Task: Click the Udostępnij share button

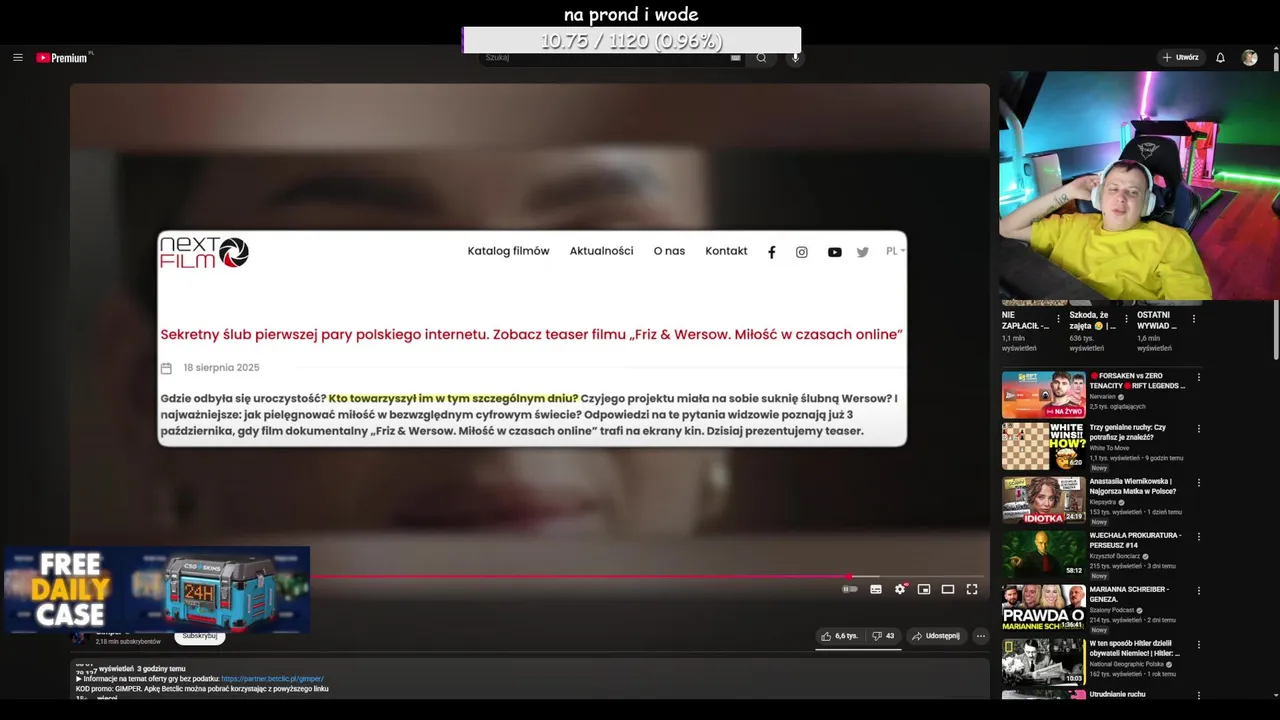Action: tap(935, 636)
